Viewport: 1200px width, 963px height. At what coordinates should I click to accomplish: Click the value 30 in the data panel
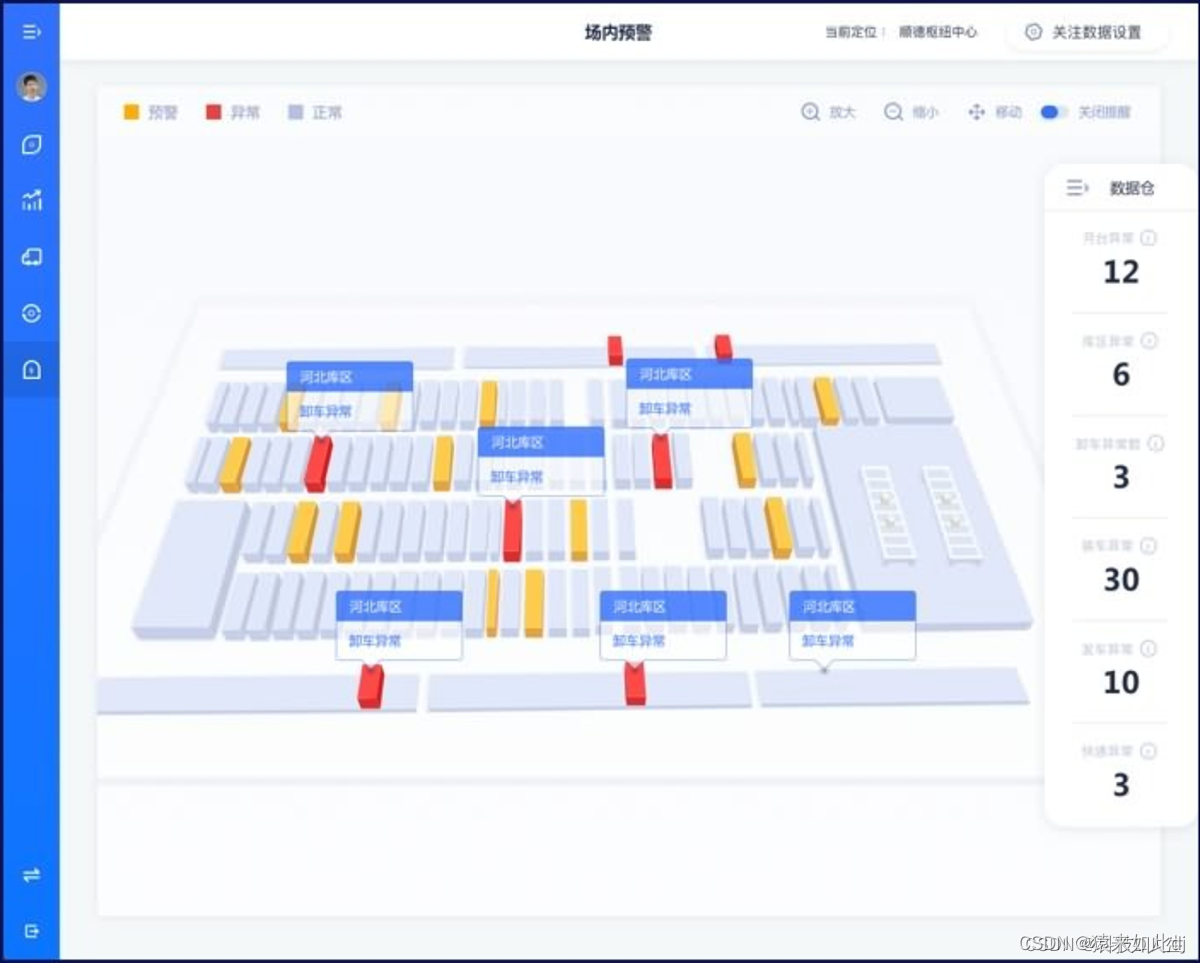click(x=1121, y=579)
